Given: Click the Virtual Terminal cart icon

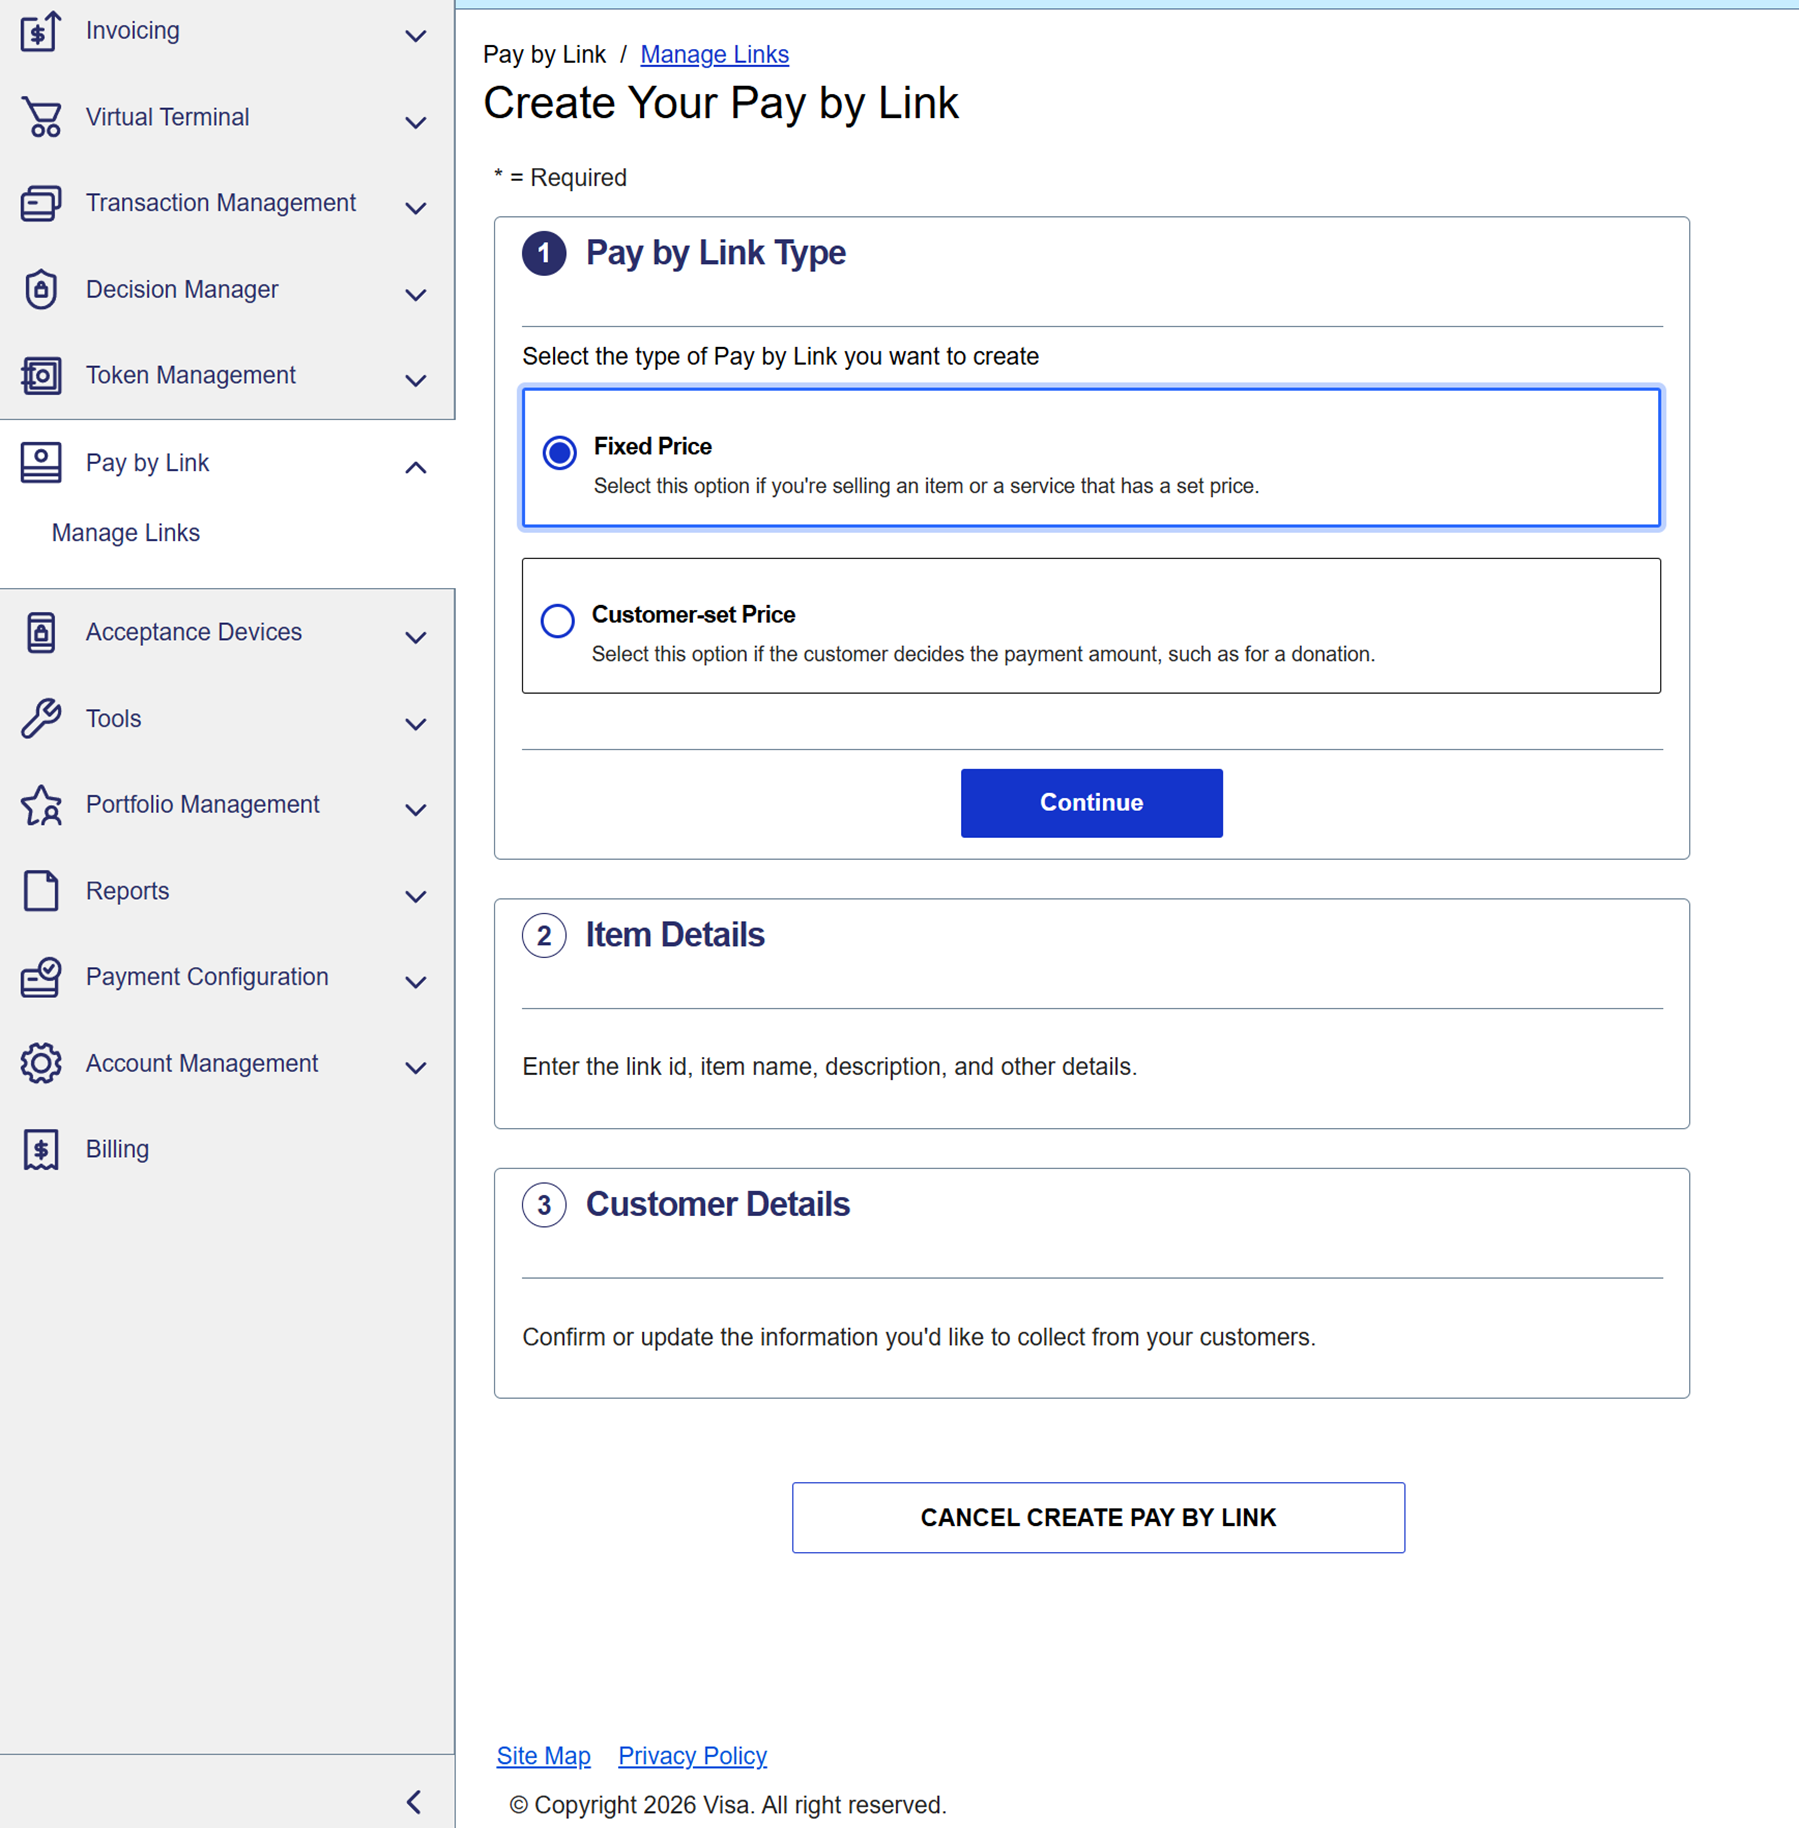Looking at the screenshot, I should [x=41, y=118].
